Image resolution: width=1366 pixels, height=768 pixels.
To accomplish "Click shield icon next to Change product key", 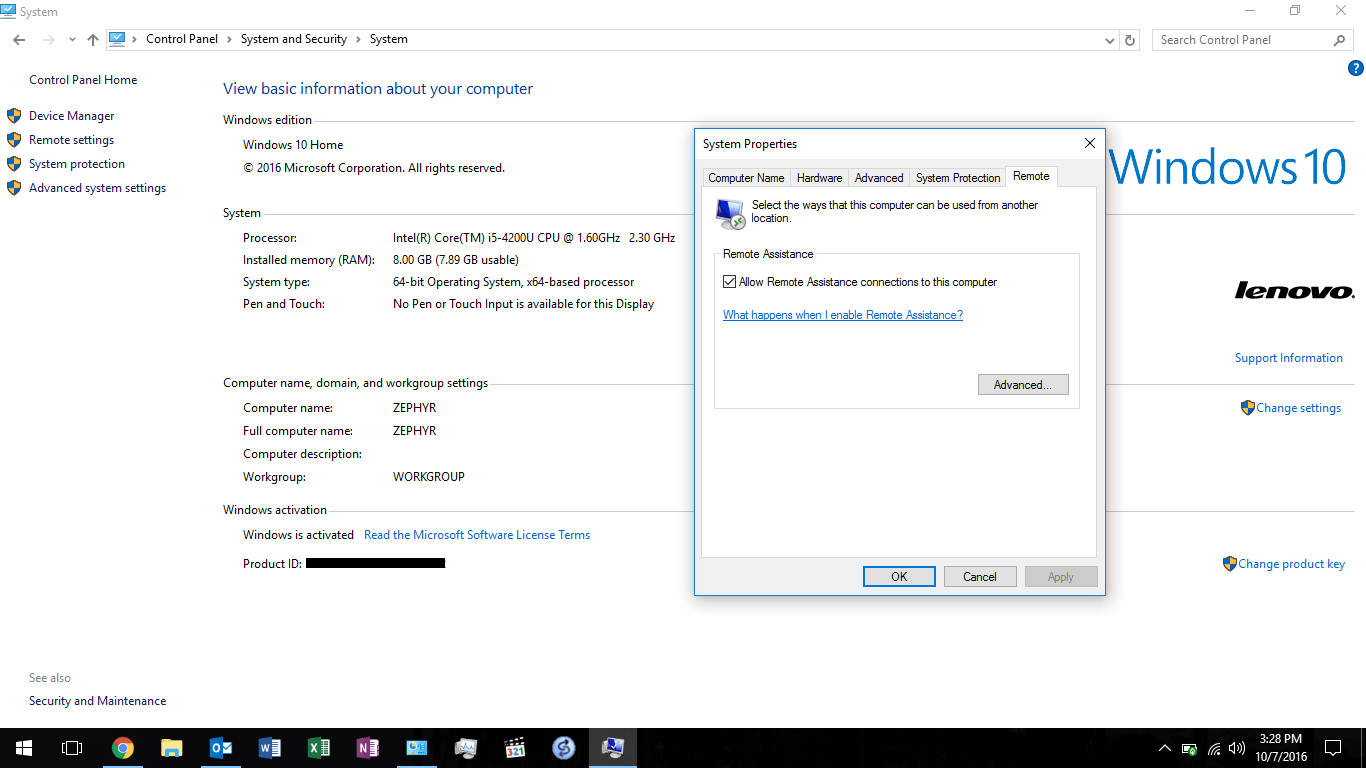I will [1229, 564].
